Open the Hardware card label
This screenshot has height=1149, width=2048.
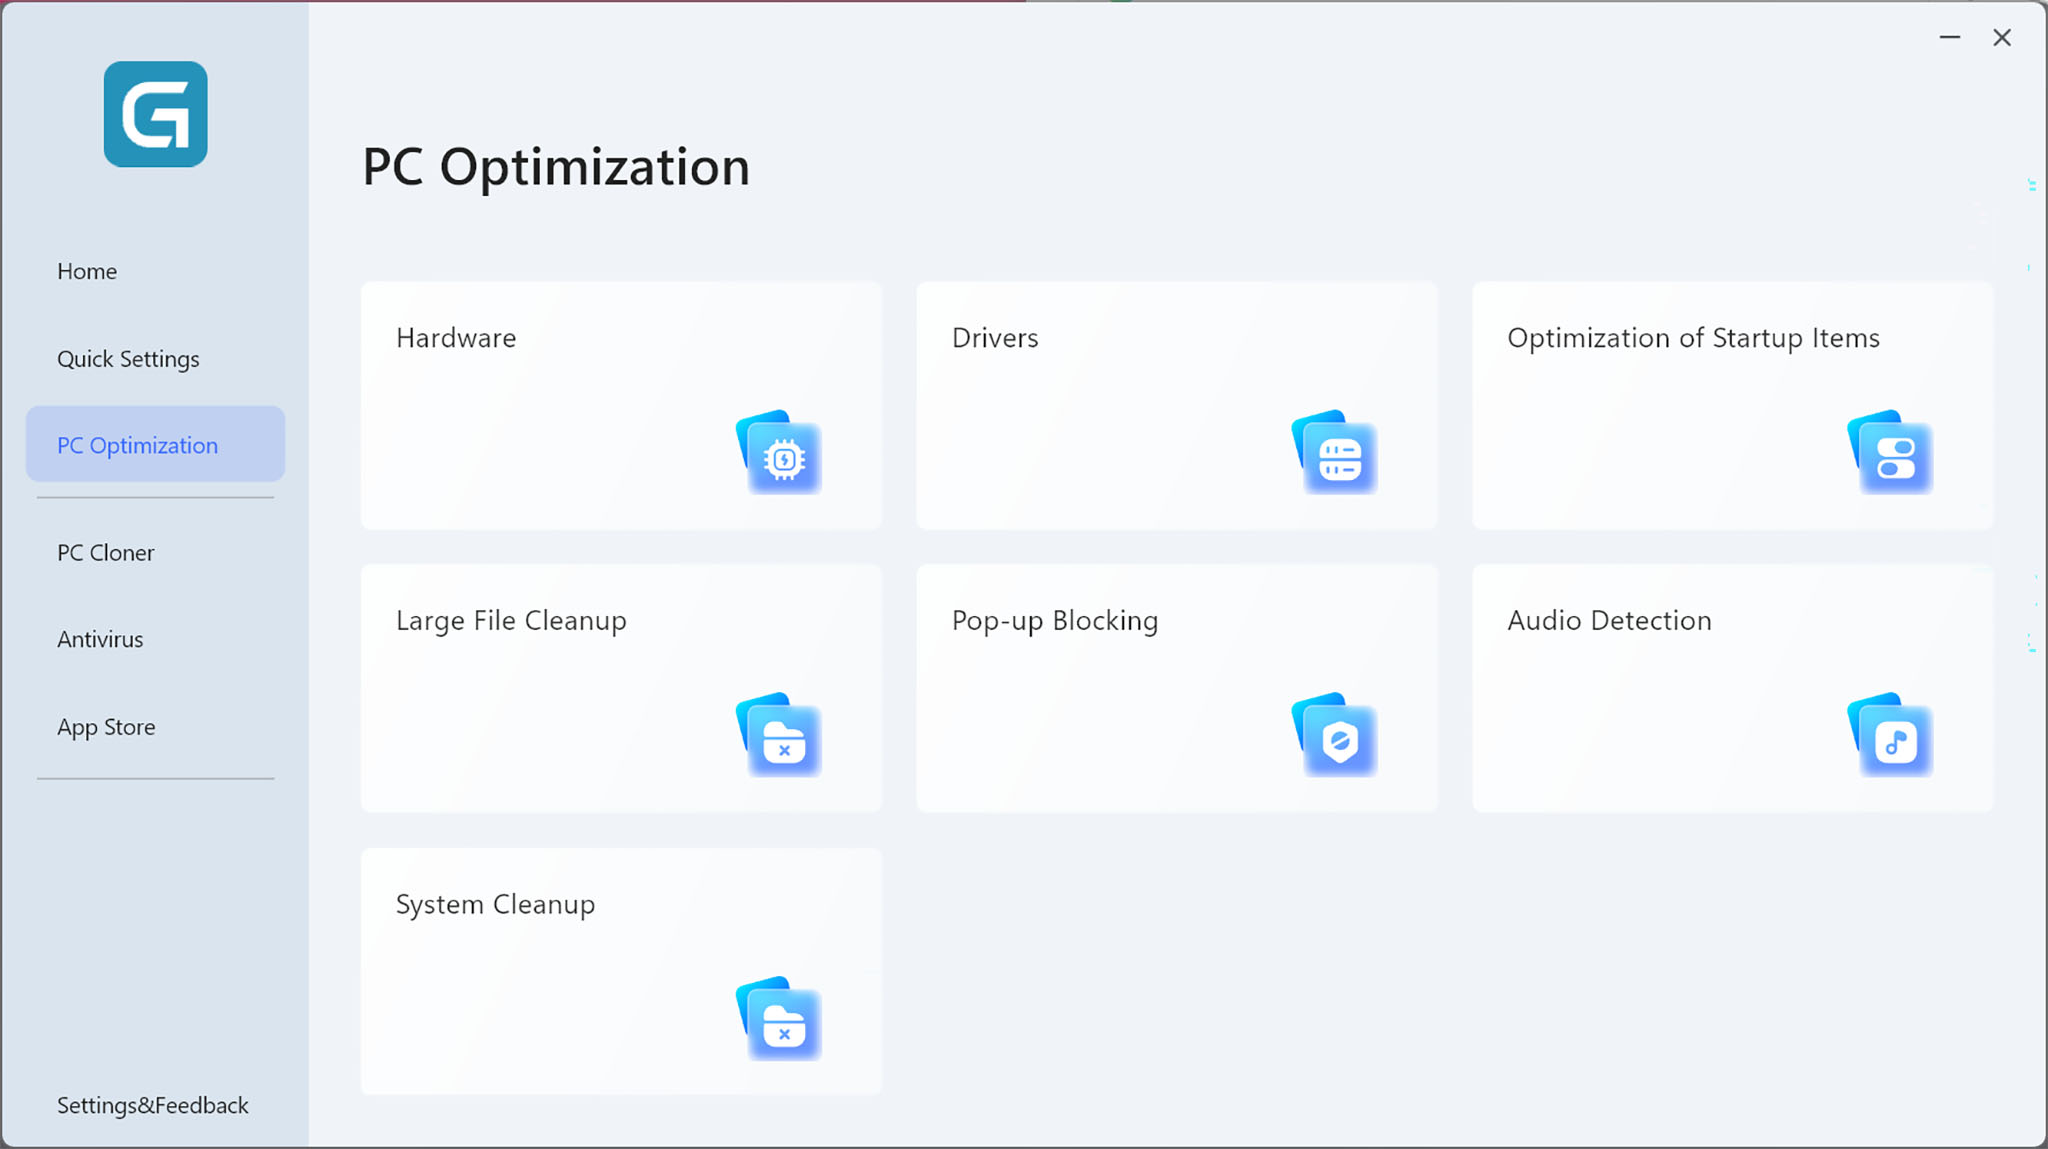coord(456,338)
